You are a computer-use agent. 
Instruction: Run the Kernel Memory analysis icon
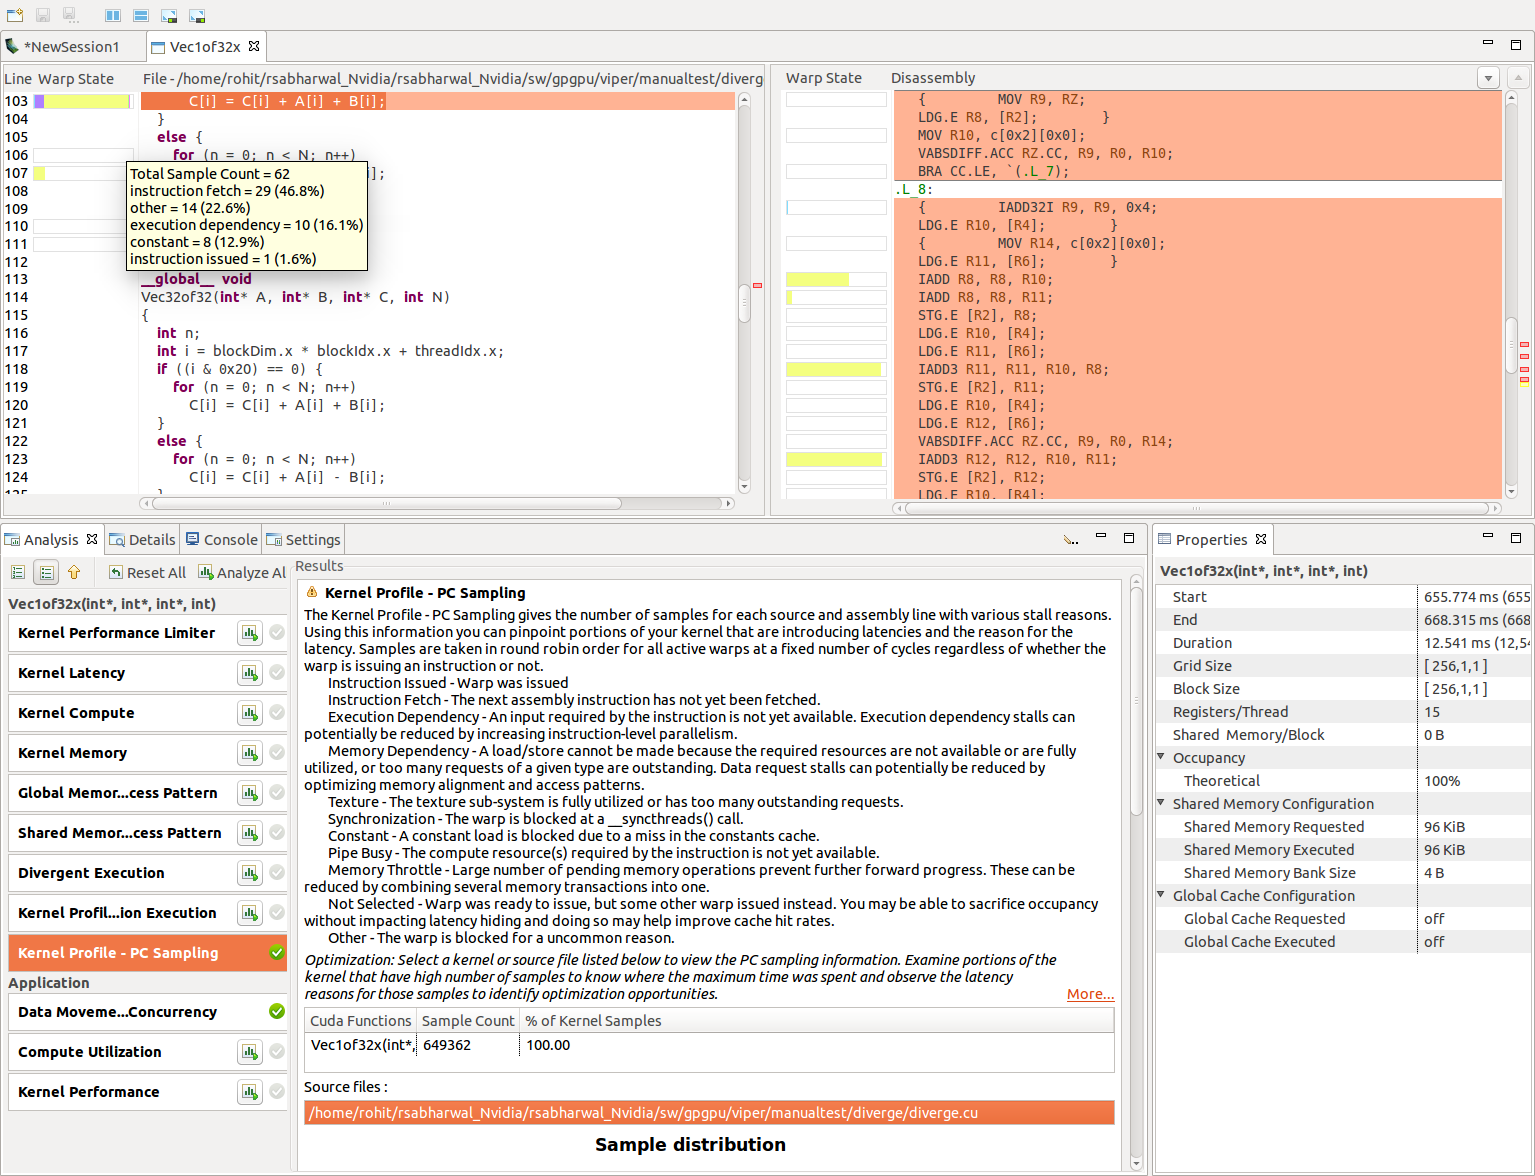(x=249, y=753)
